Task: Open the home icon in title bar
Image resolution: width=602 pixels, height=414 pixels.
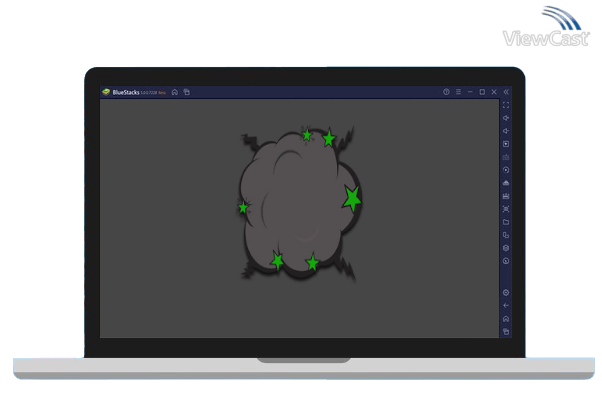Action: pos(175,92)
